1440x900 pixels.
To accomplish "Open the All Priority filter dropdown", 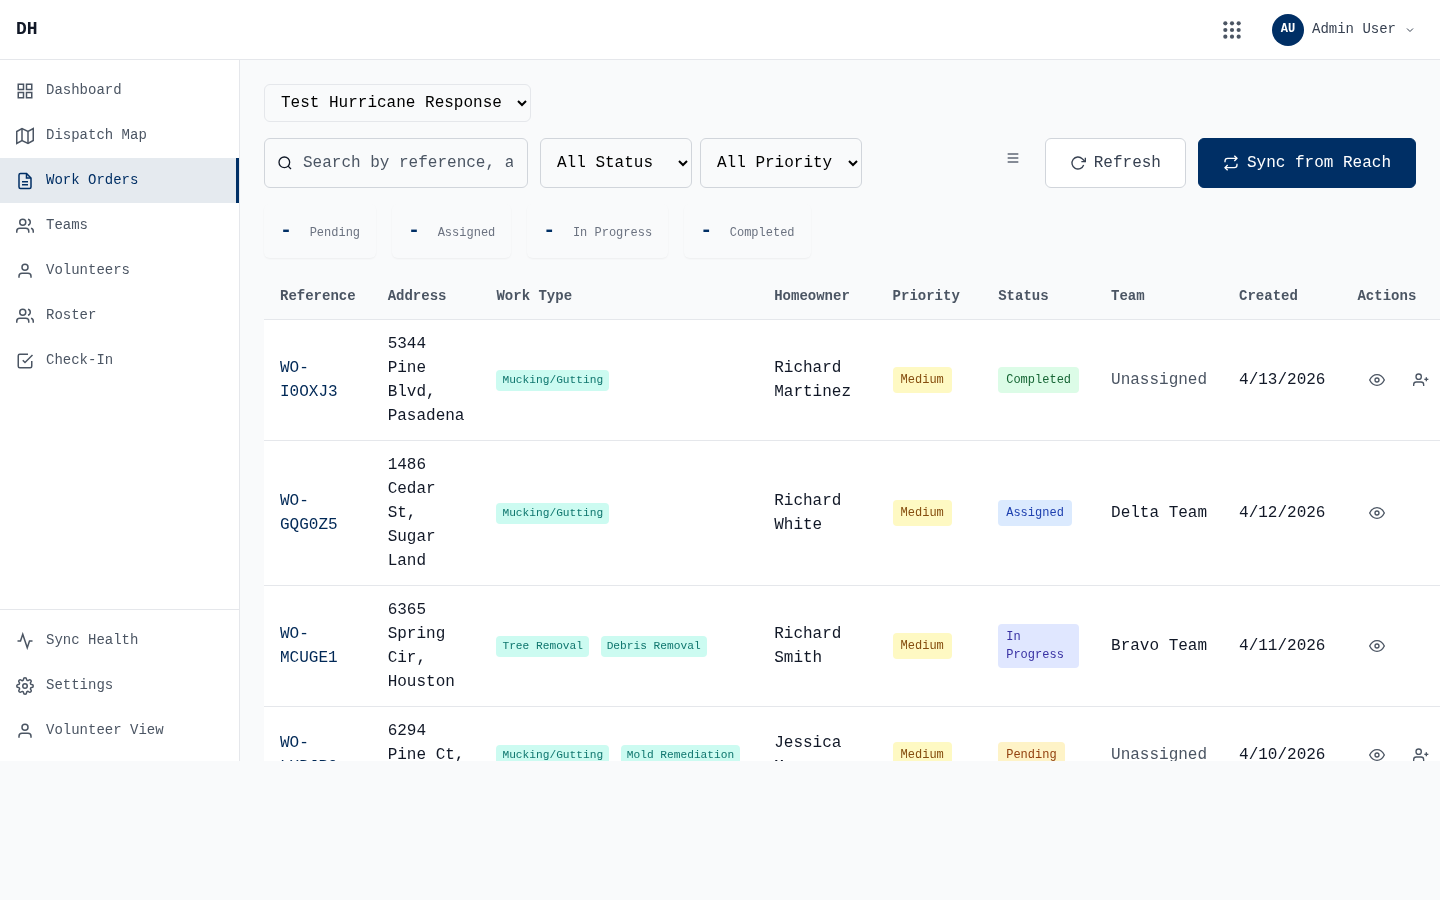I will 781,163.
